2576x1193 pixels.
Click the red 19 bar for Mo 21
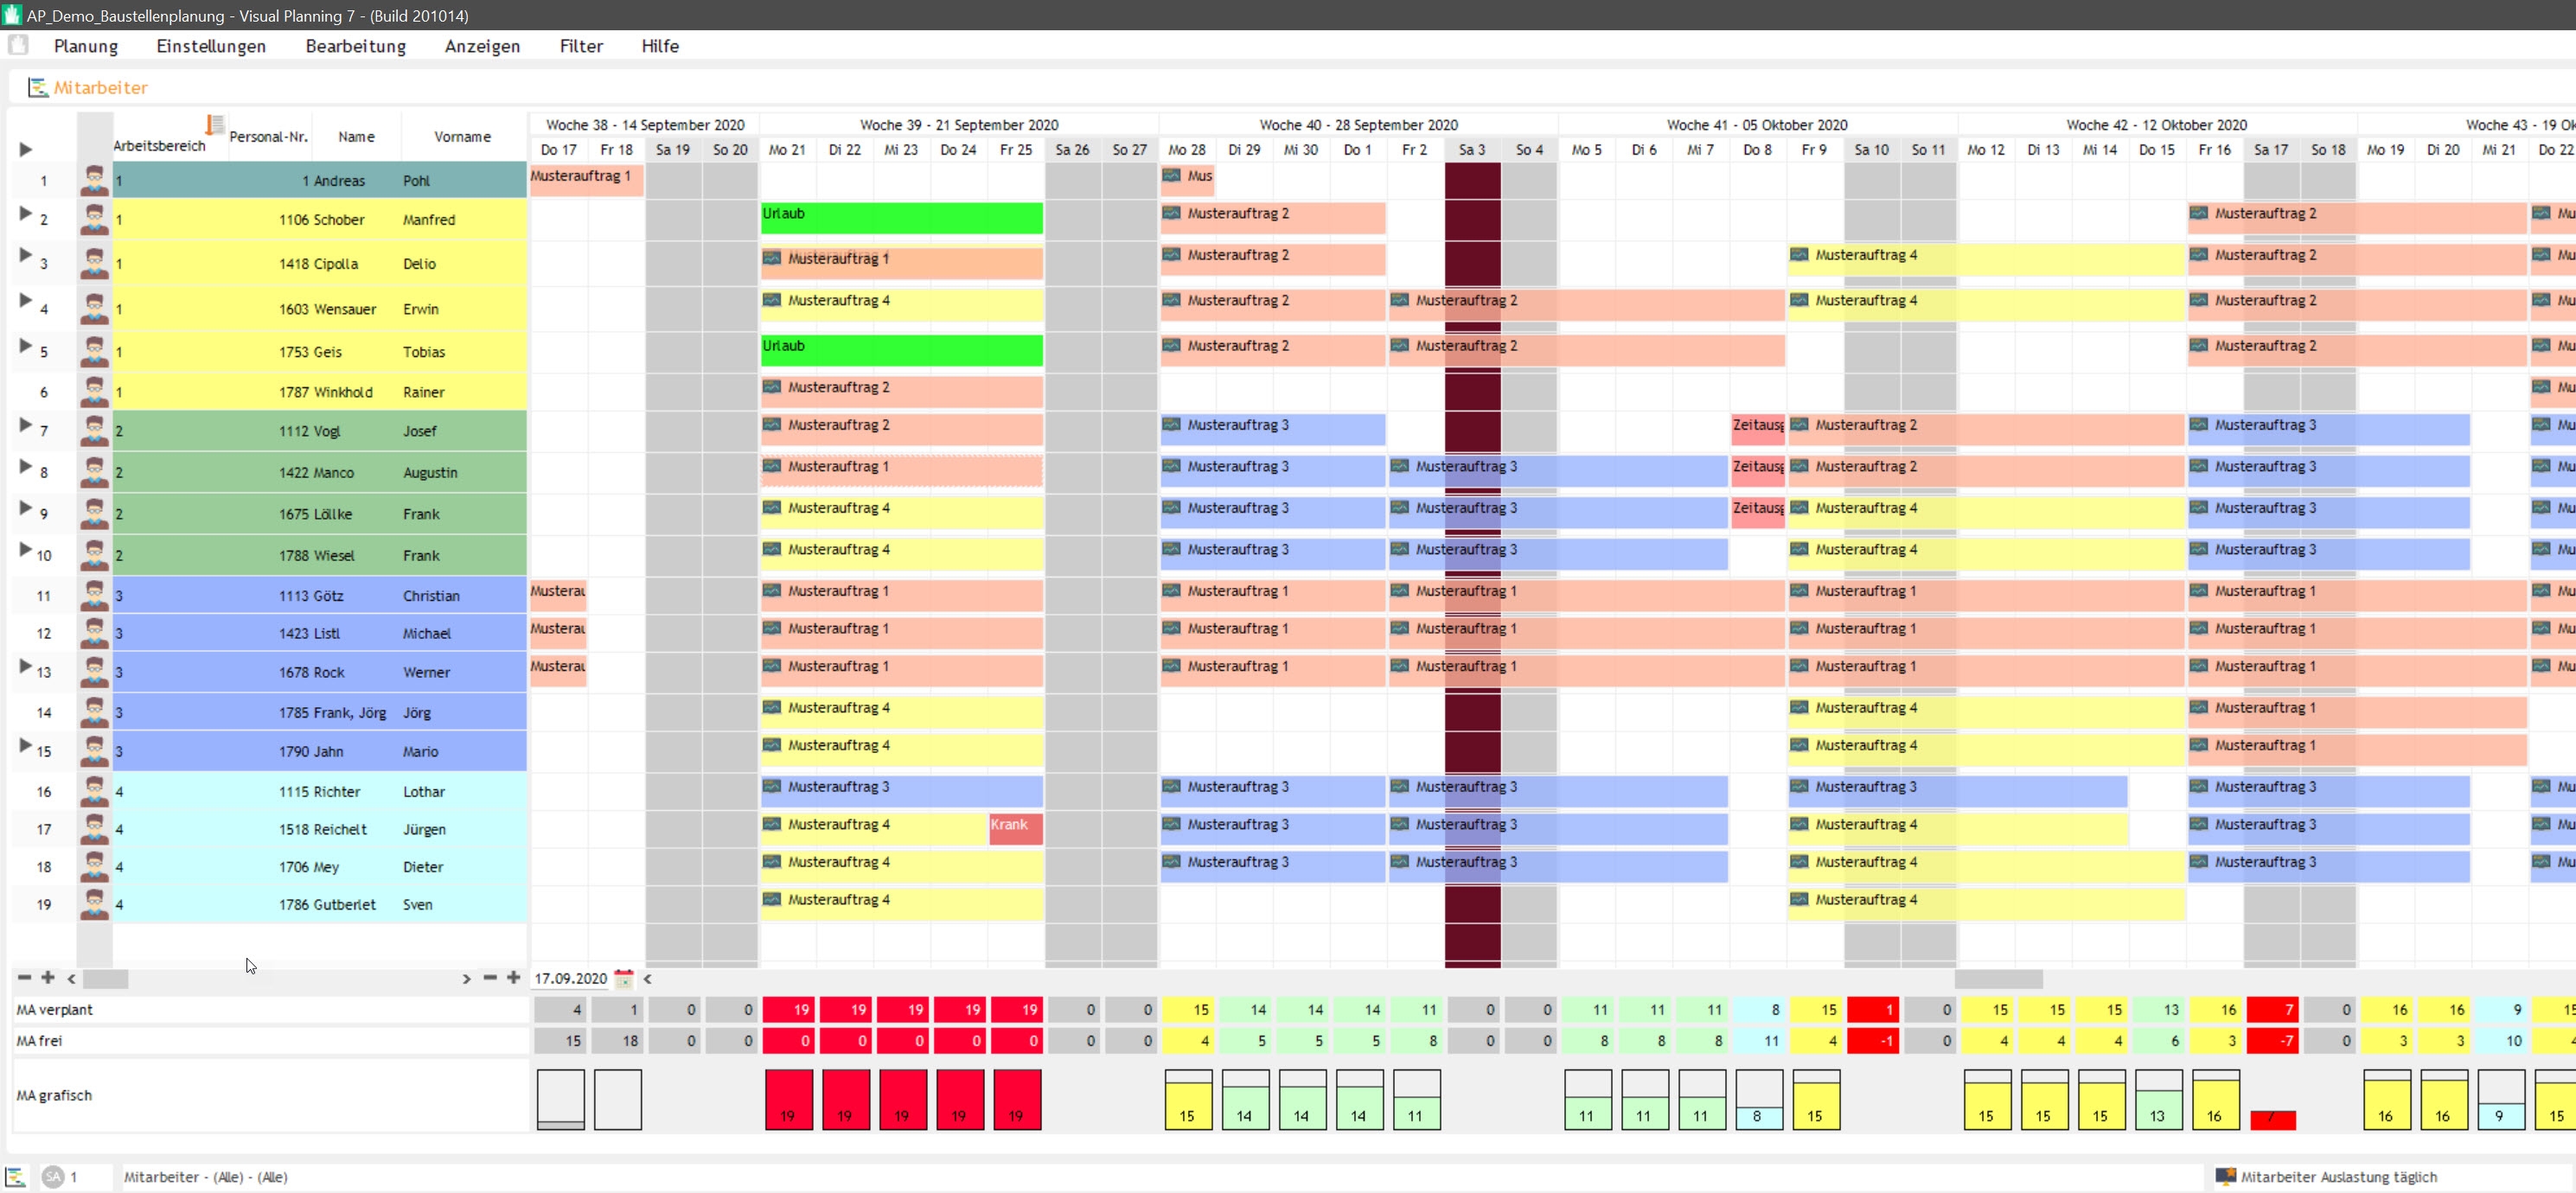tap(788, 1099)
